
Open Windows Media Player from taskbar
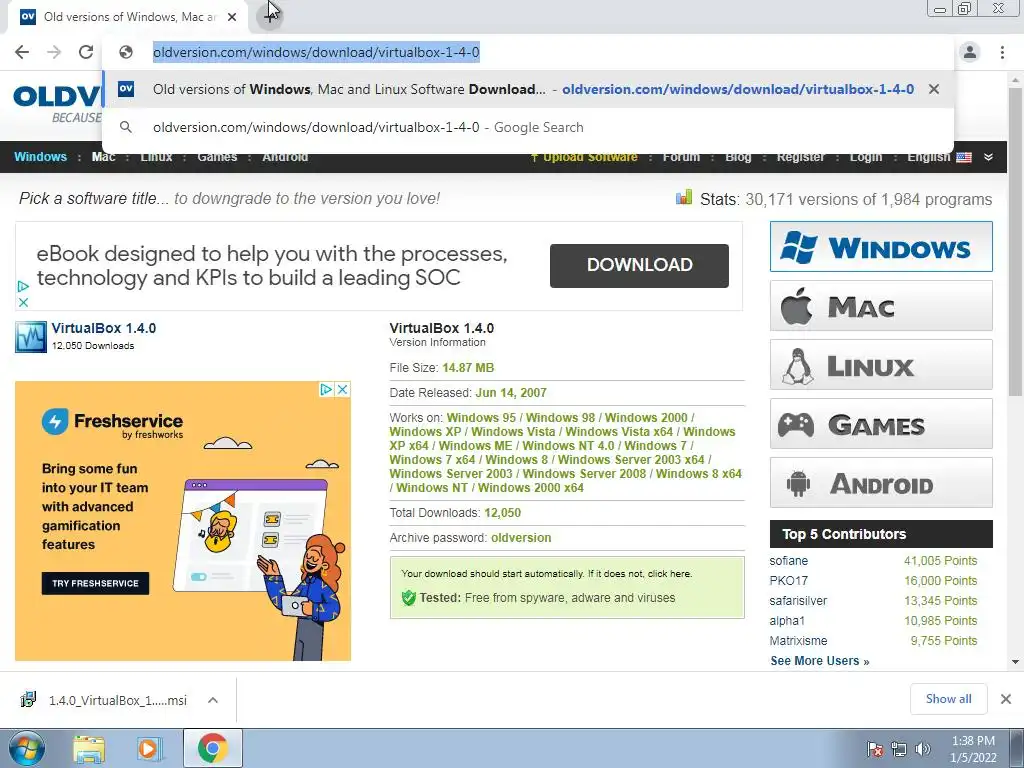tap(150, 749)
